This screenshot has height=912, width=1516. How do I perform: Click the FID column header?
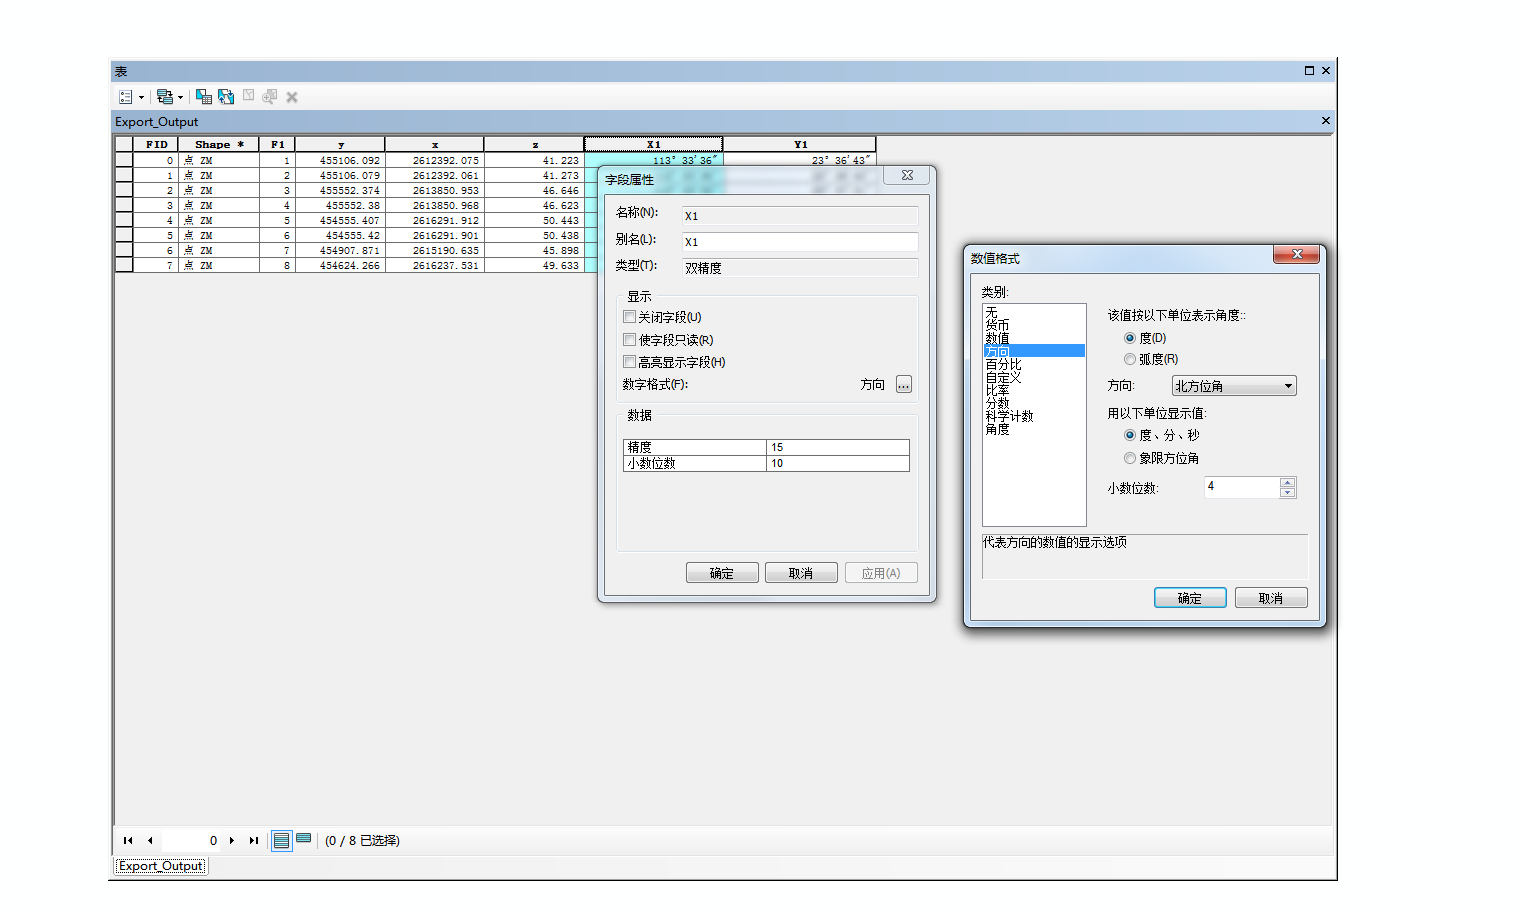(x=156, y=144)
